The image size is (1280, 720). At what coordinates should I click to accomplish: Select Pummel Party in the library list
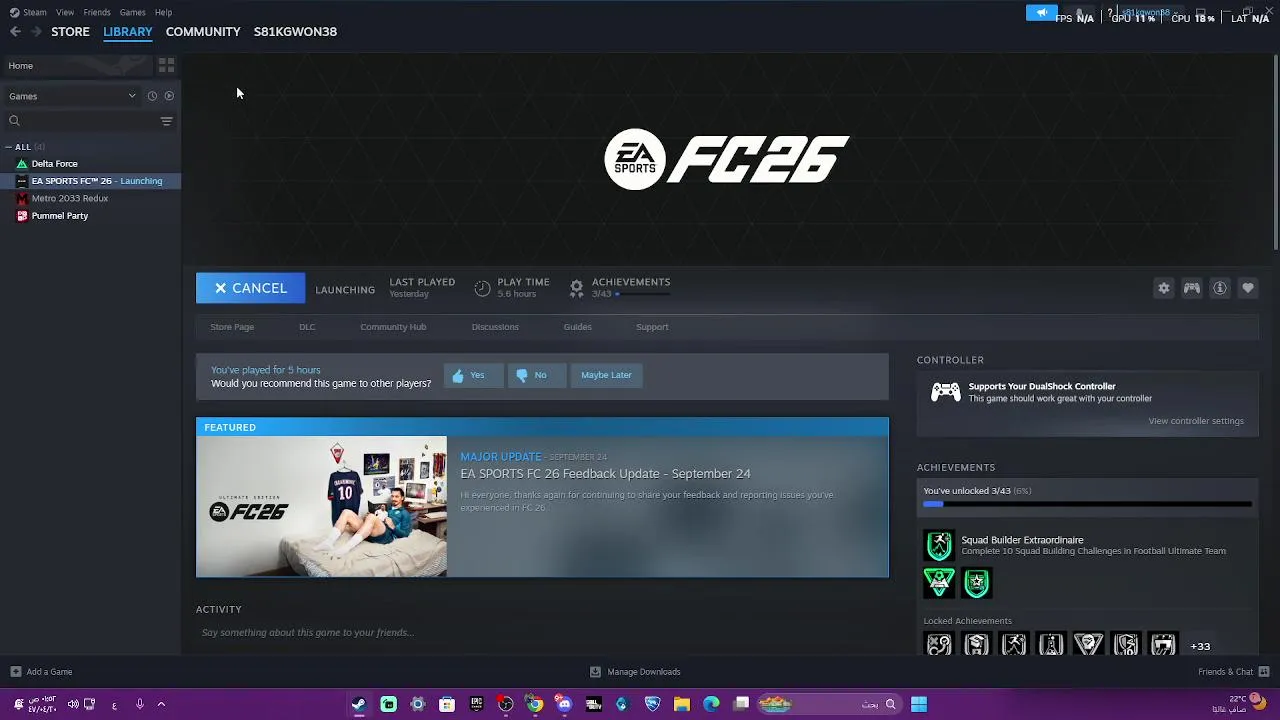59,216
